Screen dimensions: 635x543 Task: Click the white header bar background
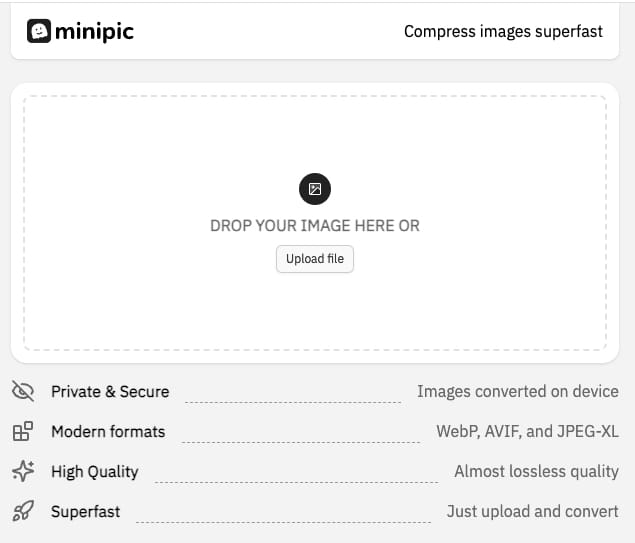pos(267,32)
